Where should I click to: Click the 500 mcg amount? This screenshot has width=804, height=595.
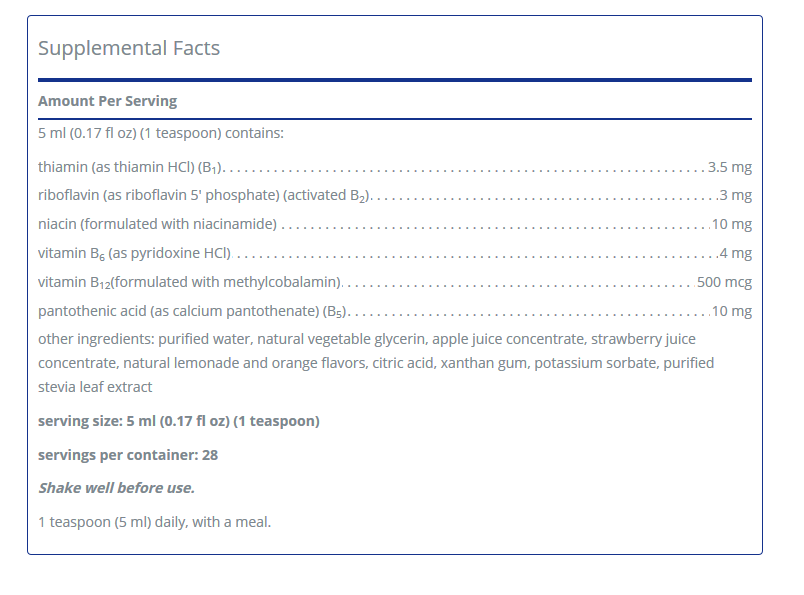pos(724,283)
